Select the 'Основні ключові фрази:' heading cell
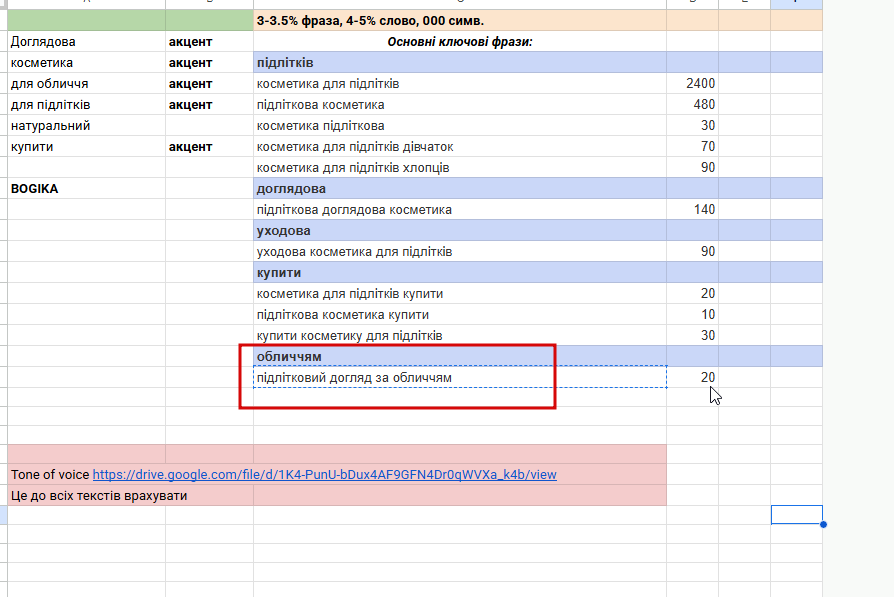This screenshot has height=597, width=894. [x=460, y=42]
